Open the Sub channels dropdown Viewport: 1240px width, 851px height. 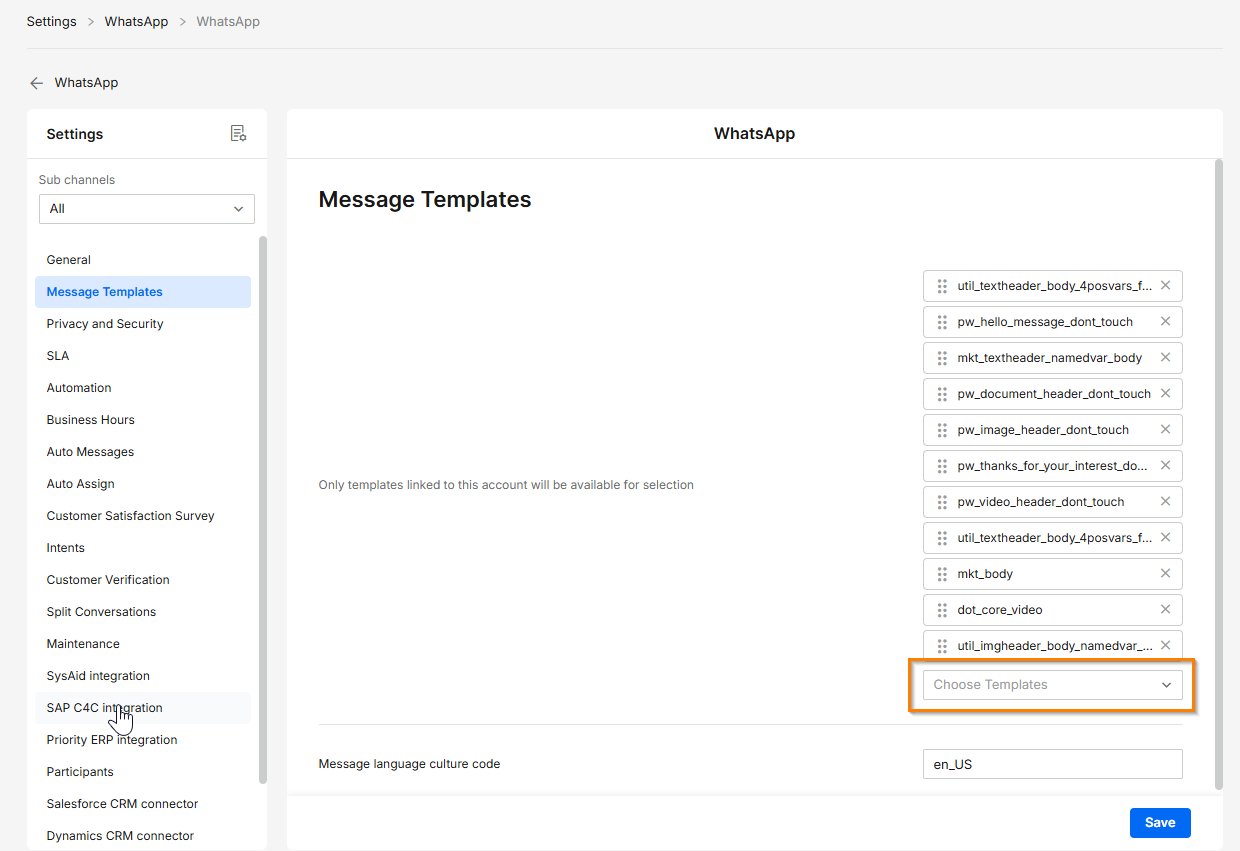(x=147, y=209)
